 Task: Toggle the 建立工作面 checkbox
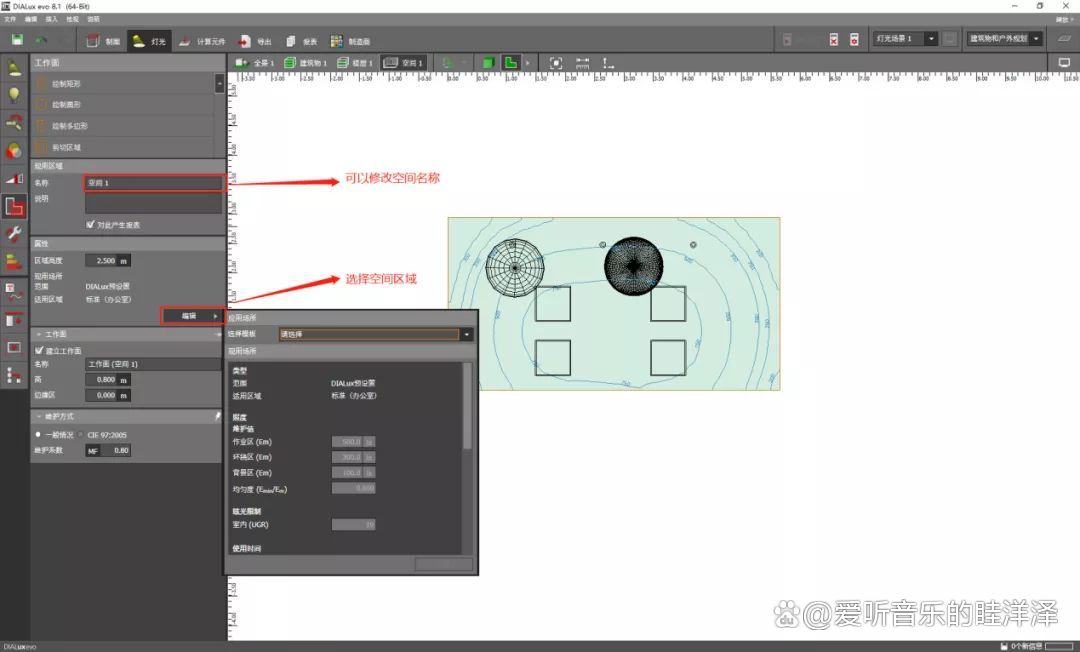39,350
